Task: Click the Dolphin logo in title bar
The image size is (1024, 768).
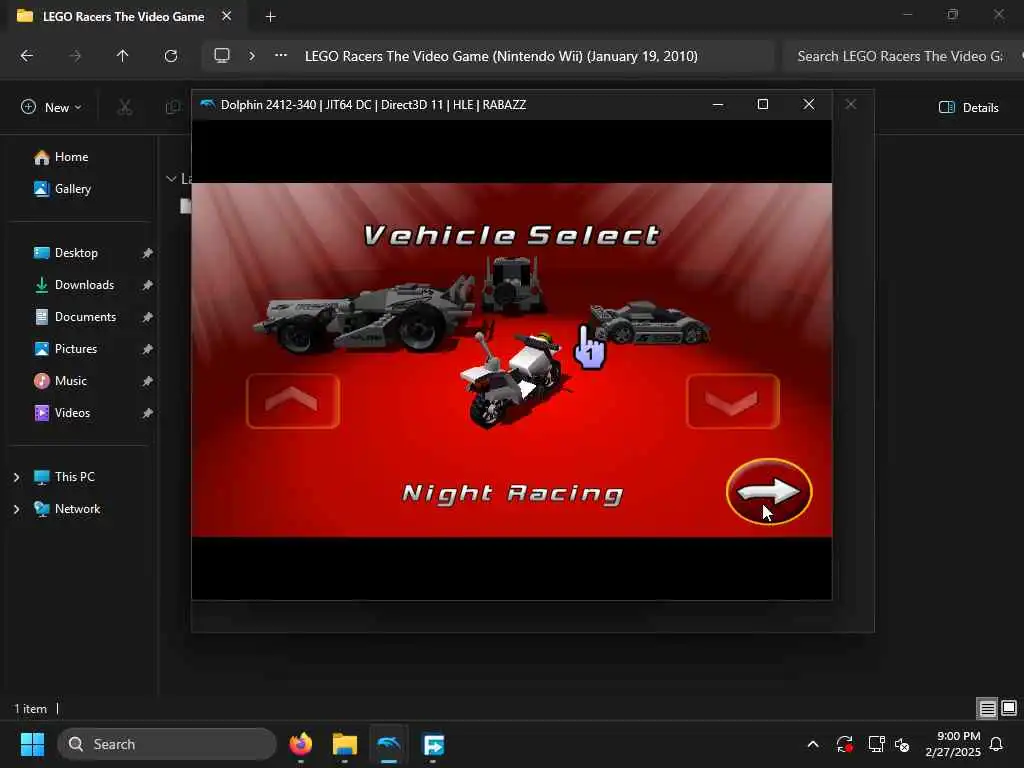Action: [208, 104]
